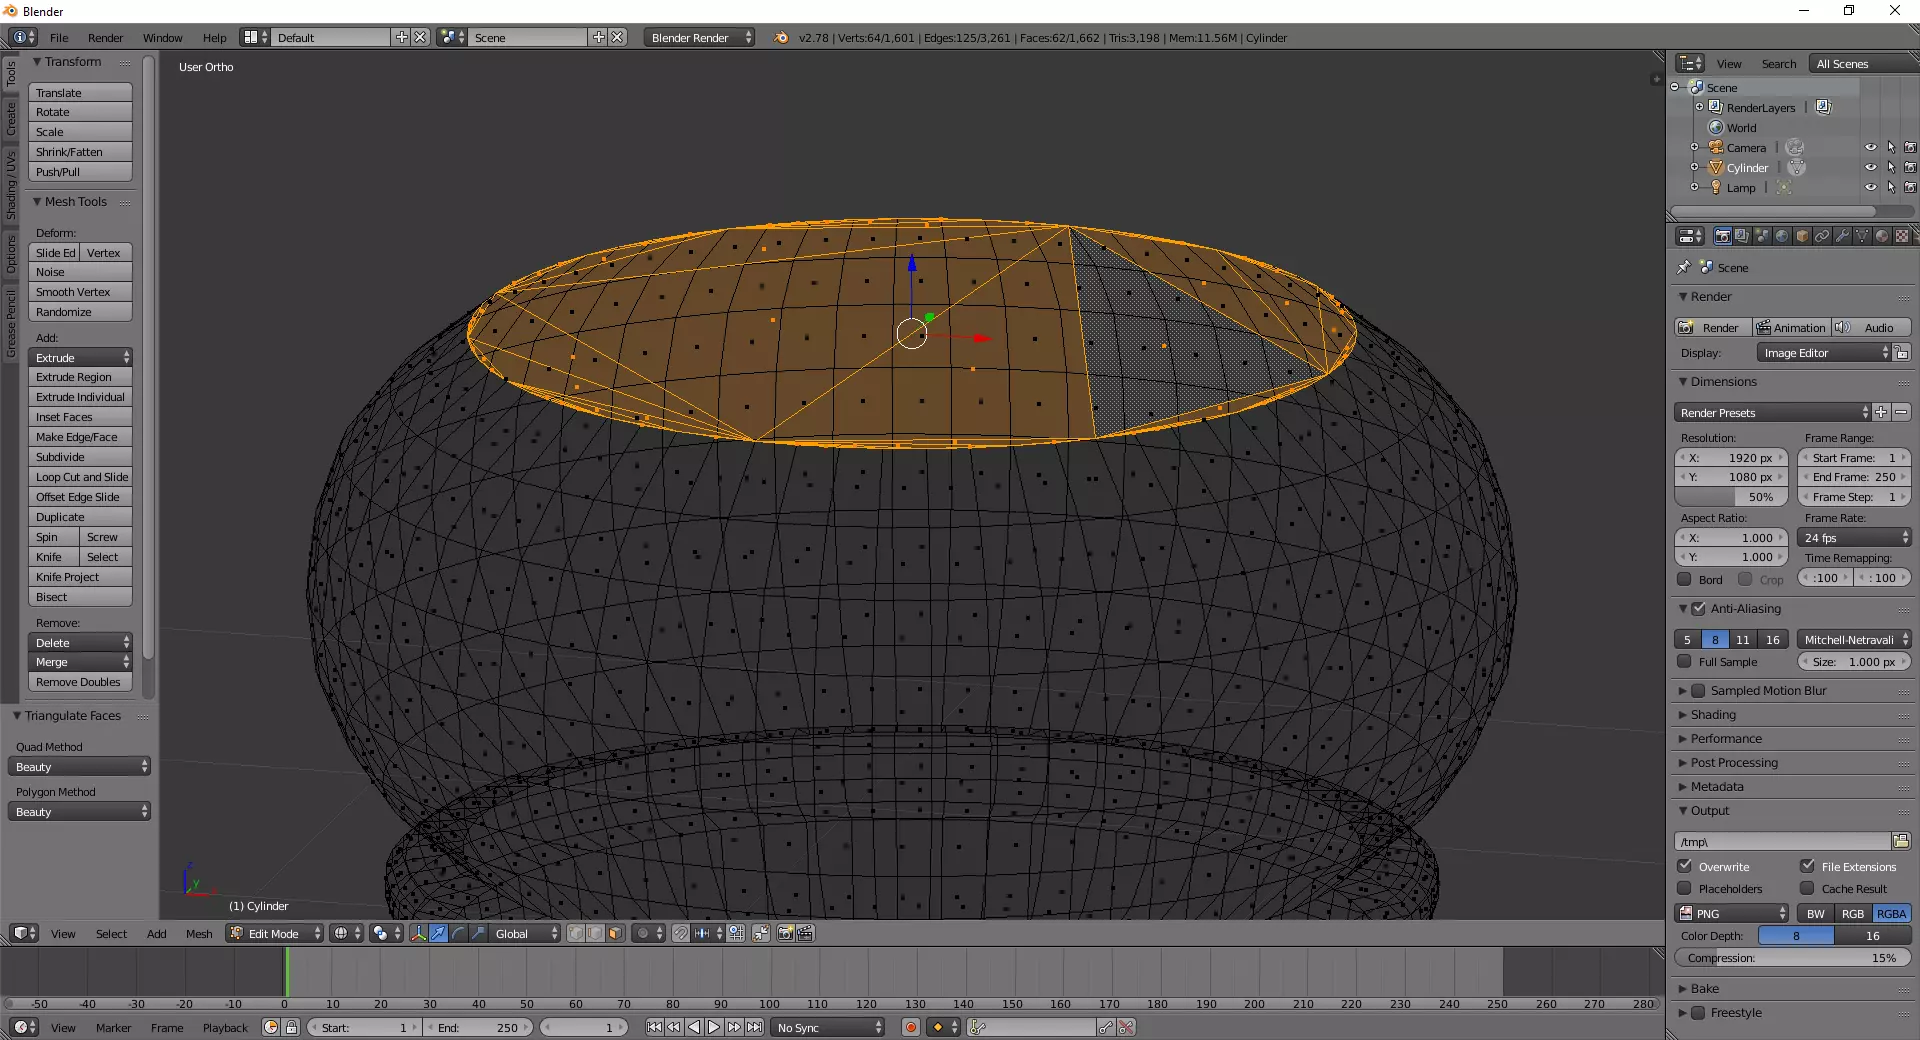Uncheck the Overwrite output option
This screenshot has width=1920, height=1040.
click(1685, 866)
